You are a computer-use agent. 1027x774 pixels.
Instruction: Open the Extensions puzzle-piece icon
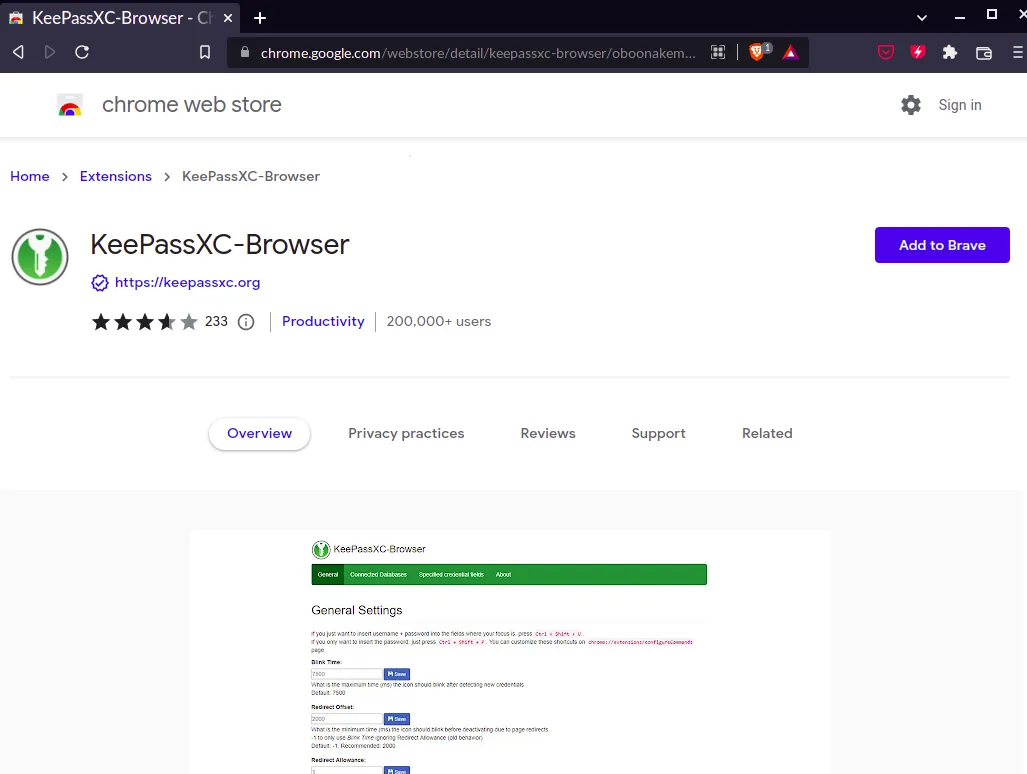coord(949,52)
